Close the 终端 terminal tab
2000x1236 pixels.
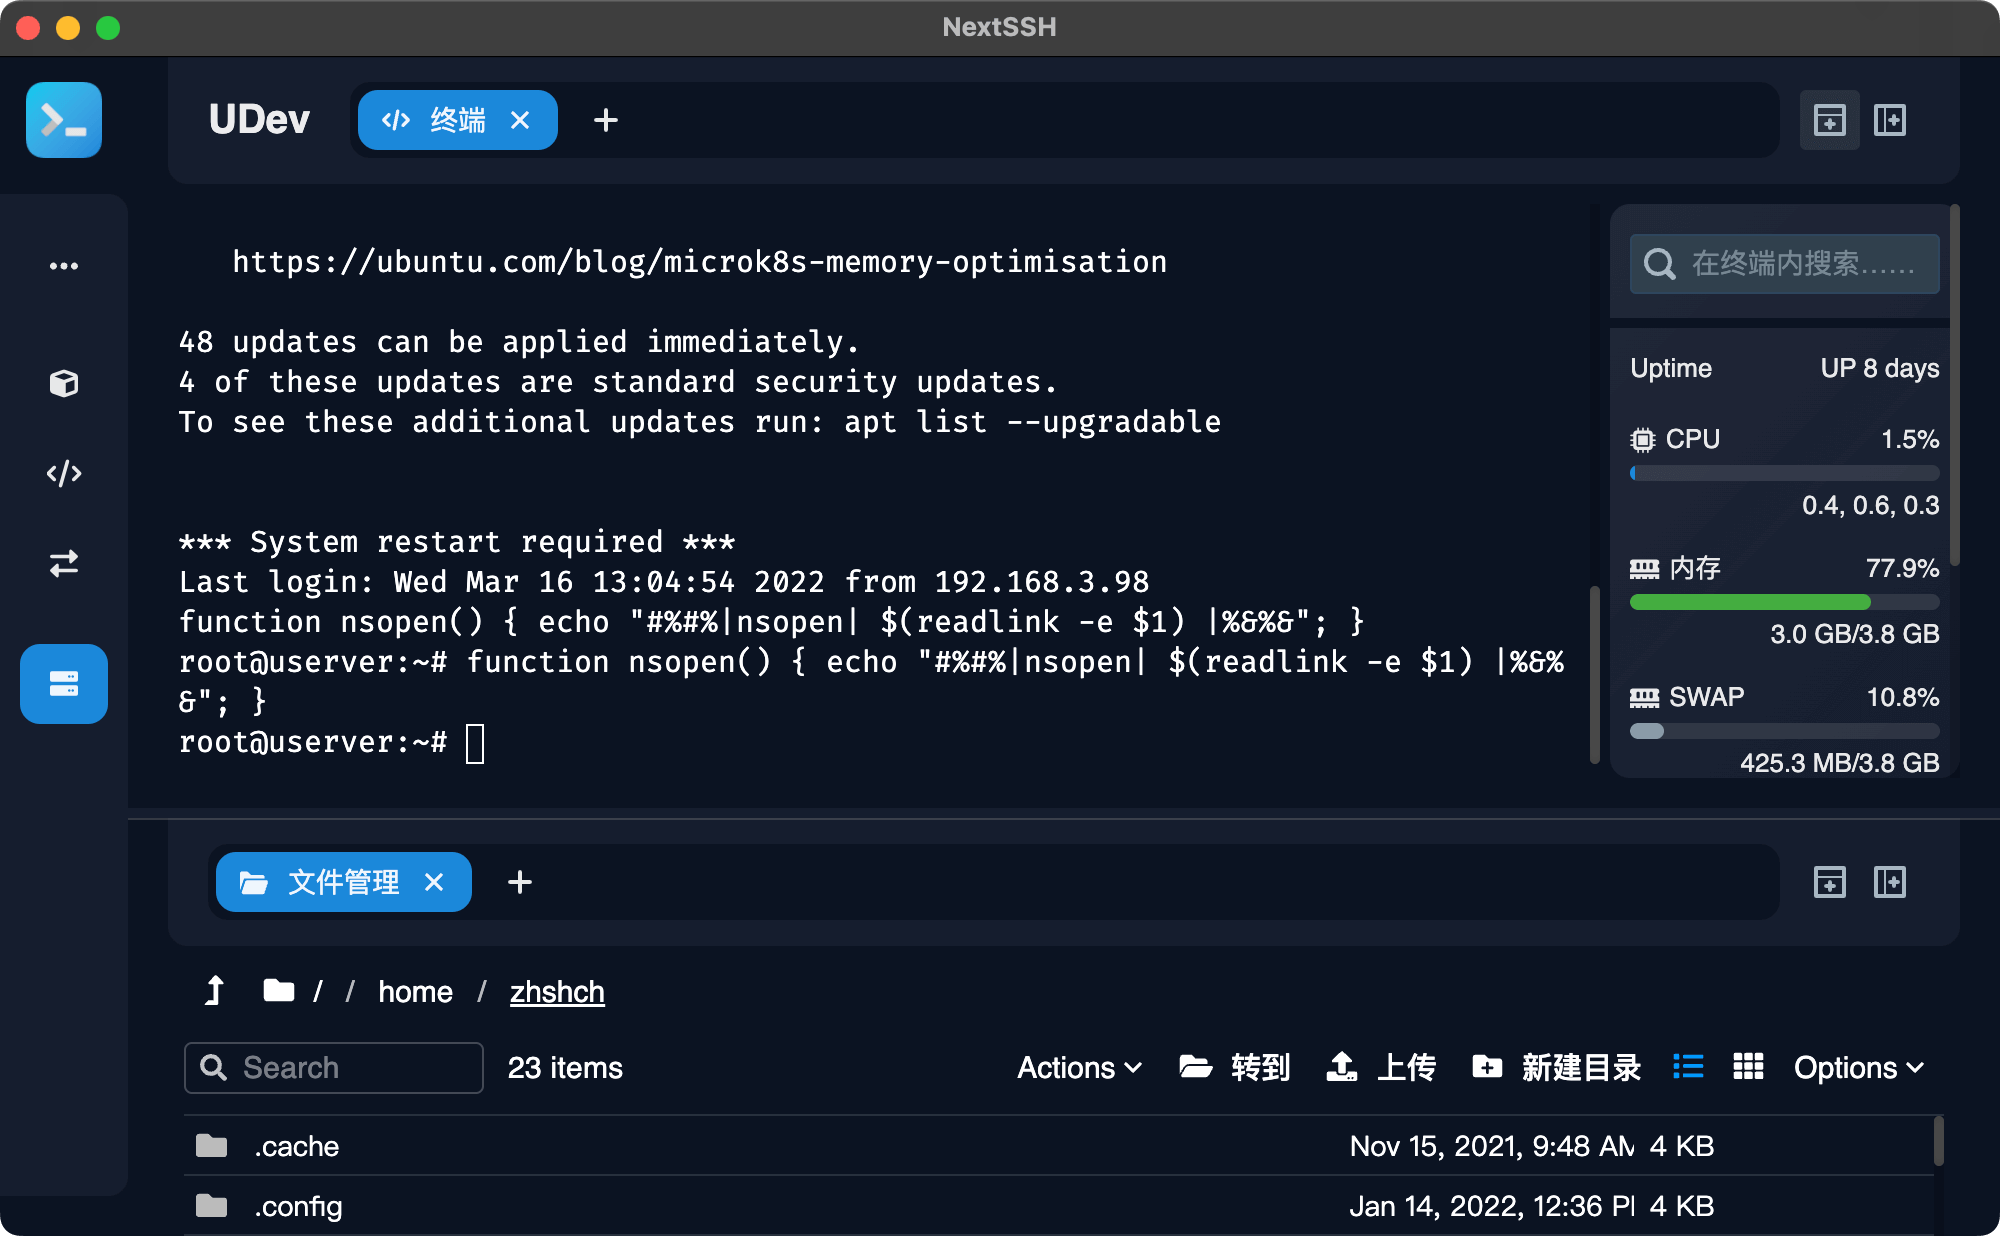point(520,120)
